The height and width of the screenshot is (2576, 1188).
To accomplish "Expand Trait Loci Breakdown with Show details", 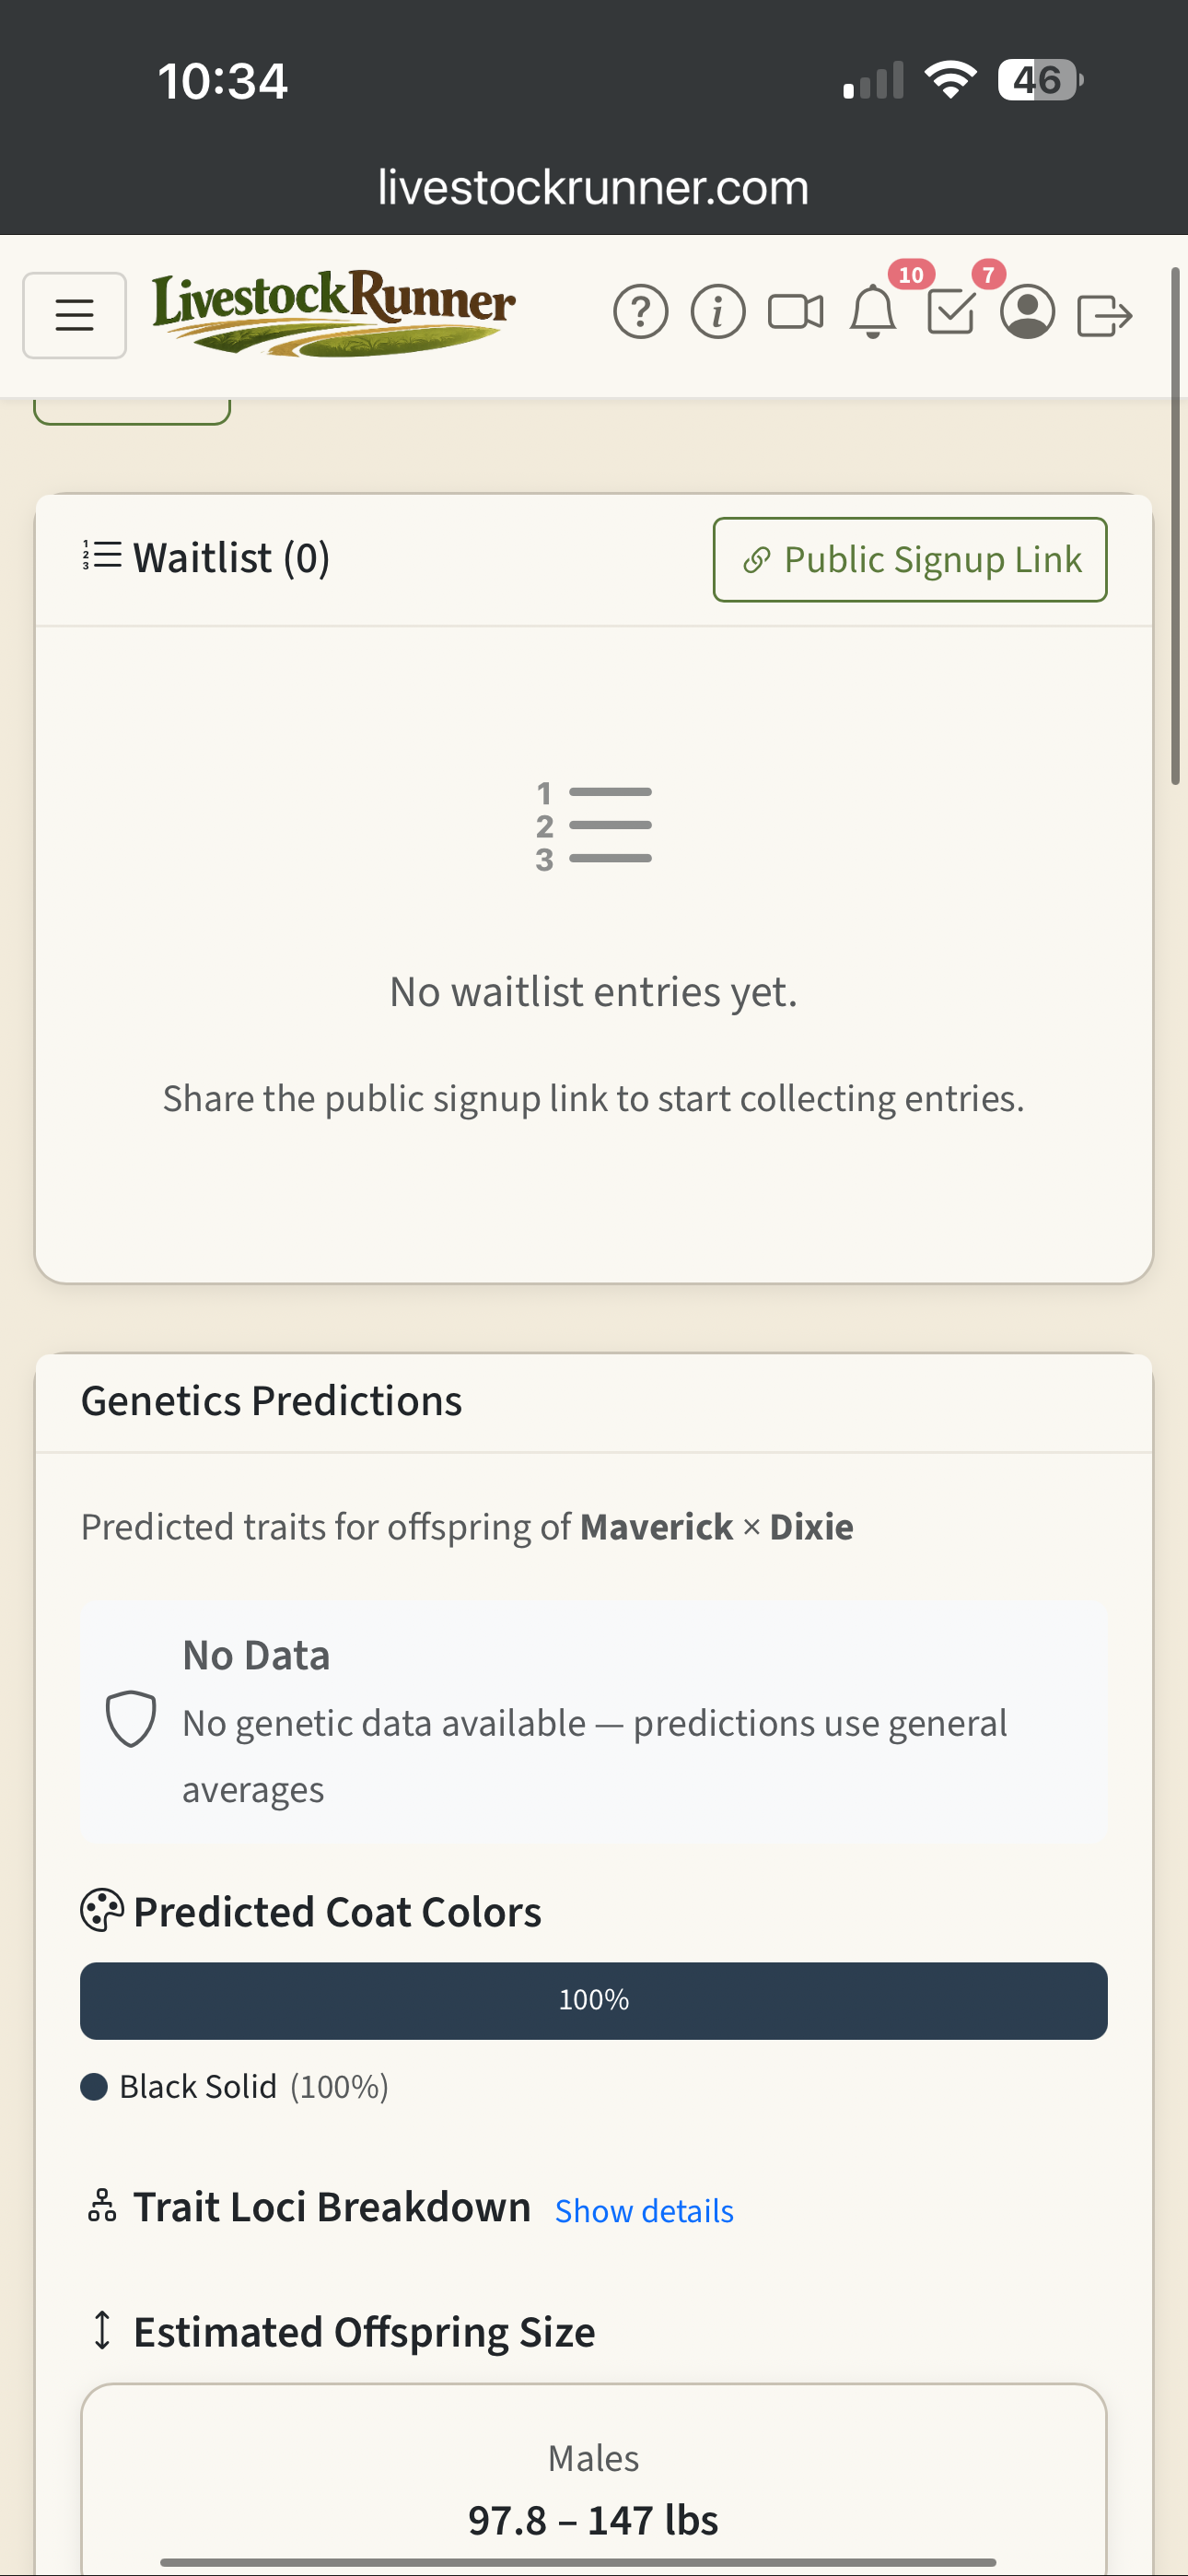I will 643,2210.
